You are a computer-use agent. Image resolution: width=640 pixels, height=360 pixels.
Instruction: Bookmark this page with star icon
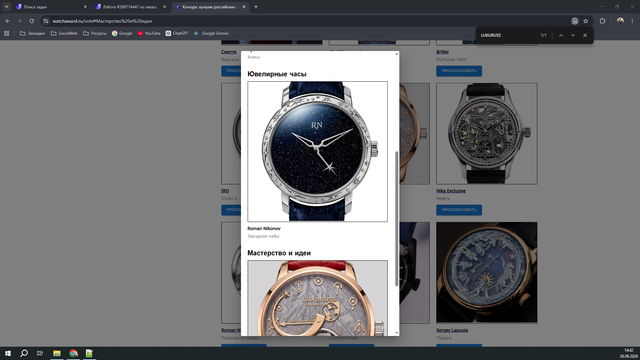(x=586, y=21)
